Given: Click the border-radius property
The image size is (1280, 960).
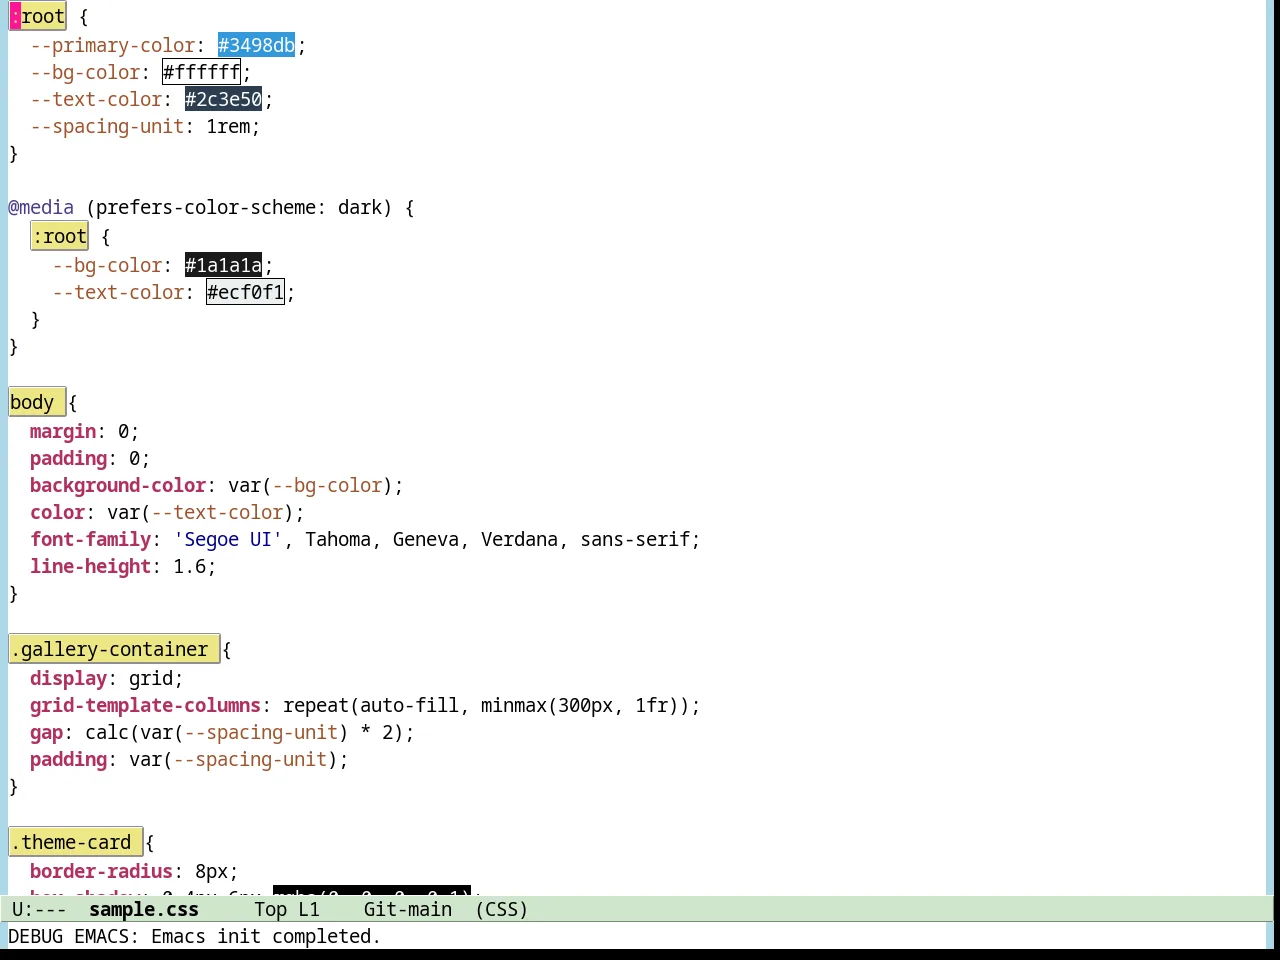Looking at the screenshot, I should (101, 871).
